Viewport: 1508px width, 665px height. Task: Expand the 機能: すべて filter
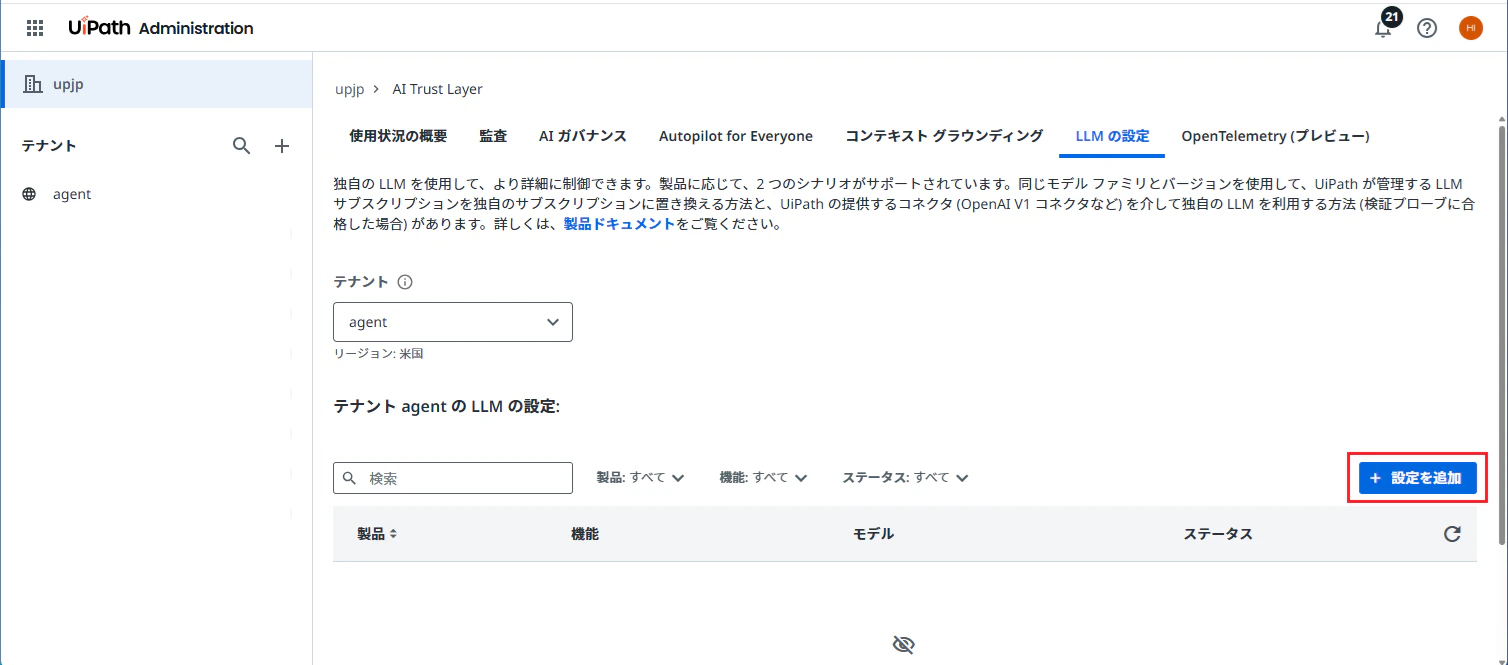tap(763, 478)
